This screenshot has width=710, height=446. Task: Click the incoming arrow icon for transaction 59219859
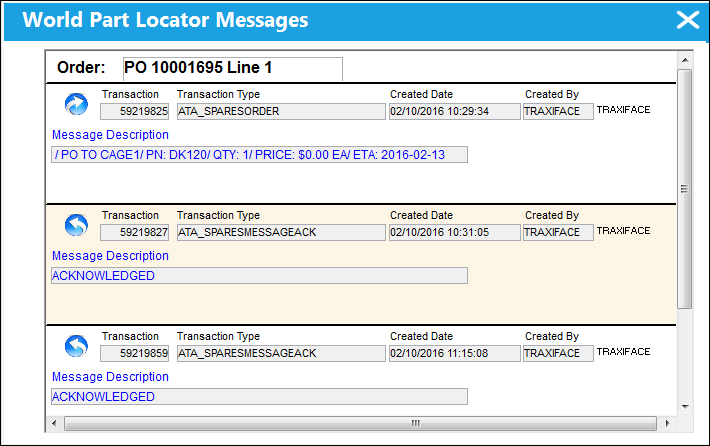point(76,346)
